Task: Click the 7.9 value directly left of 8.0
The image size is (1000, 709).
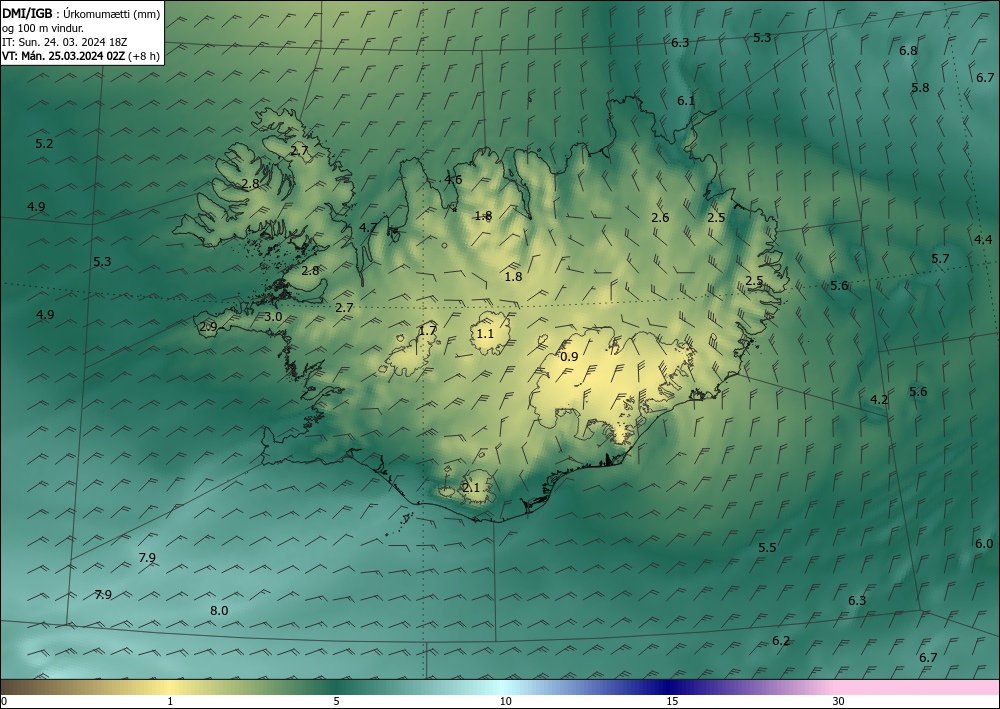Action: 103,595
